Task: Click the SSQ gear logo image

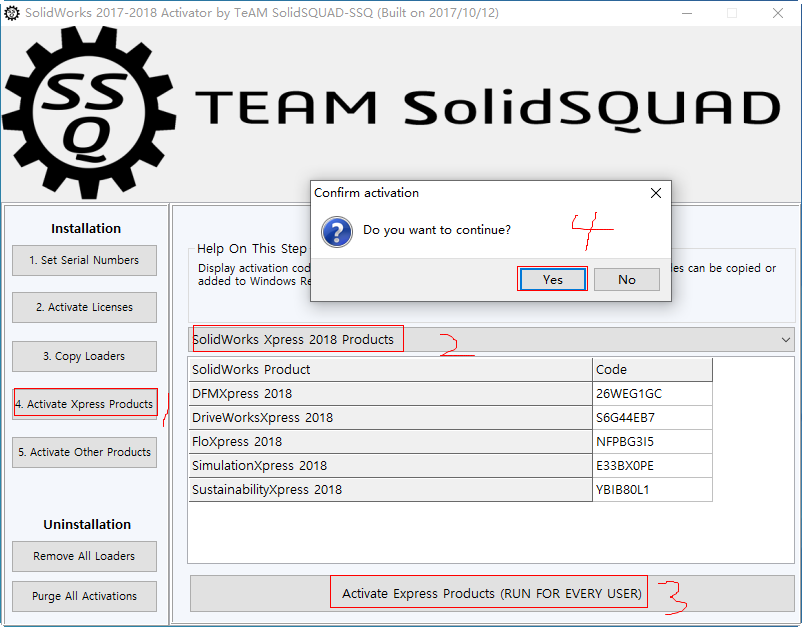Action: click(90, 113)
